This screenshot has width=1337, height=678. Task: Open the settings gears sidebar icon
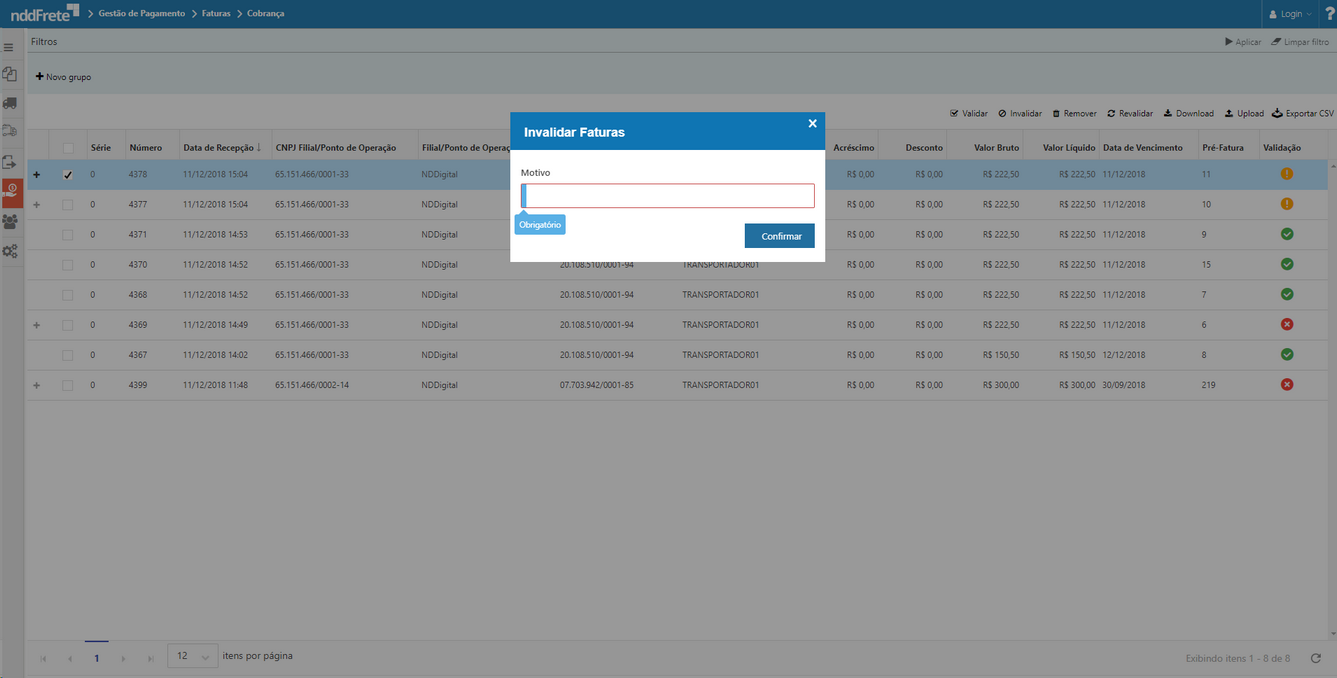(10, 252)
